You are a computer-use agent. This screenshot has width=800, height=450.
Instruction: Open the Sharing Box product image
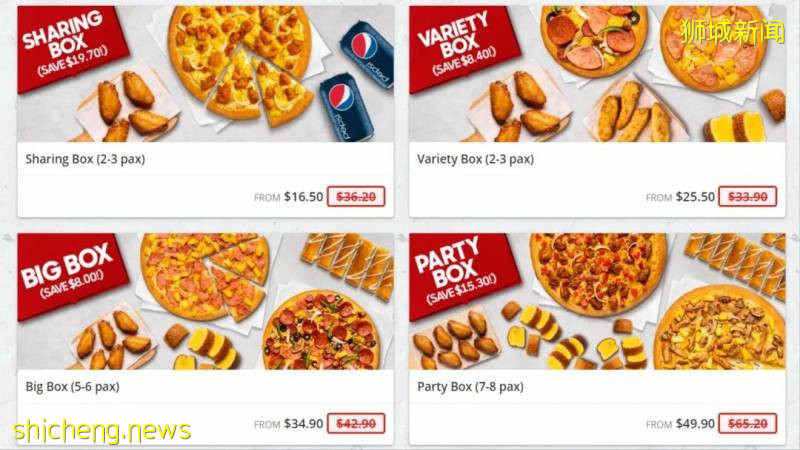click(206, 74)
